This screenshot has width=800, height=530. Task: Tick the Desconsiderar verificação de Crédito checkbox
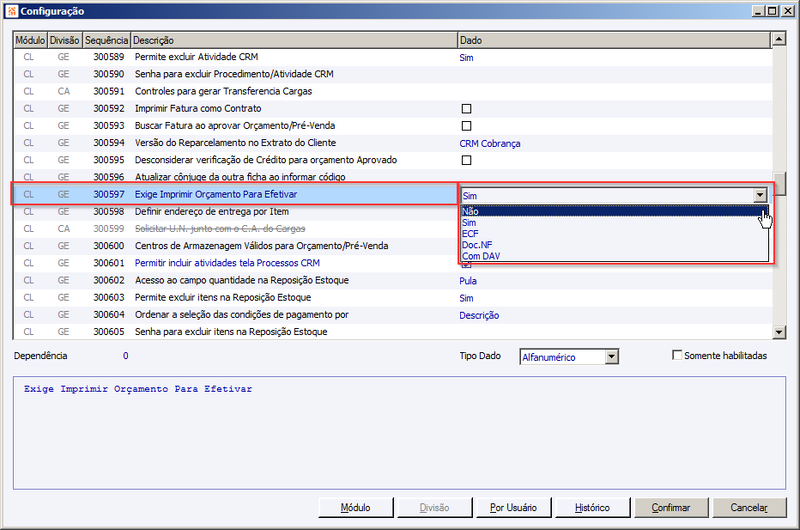[466, 160]
